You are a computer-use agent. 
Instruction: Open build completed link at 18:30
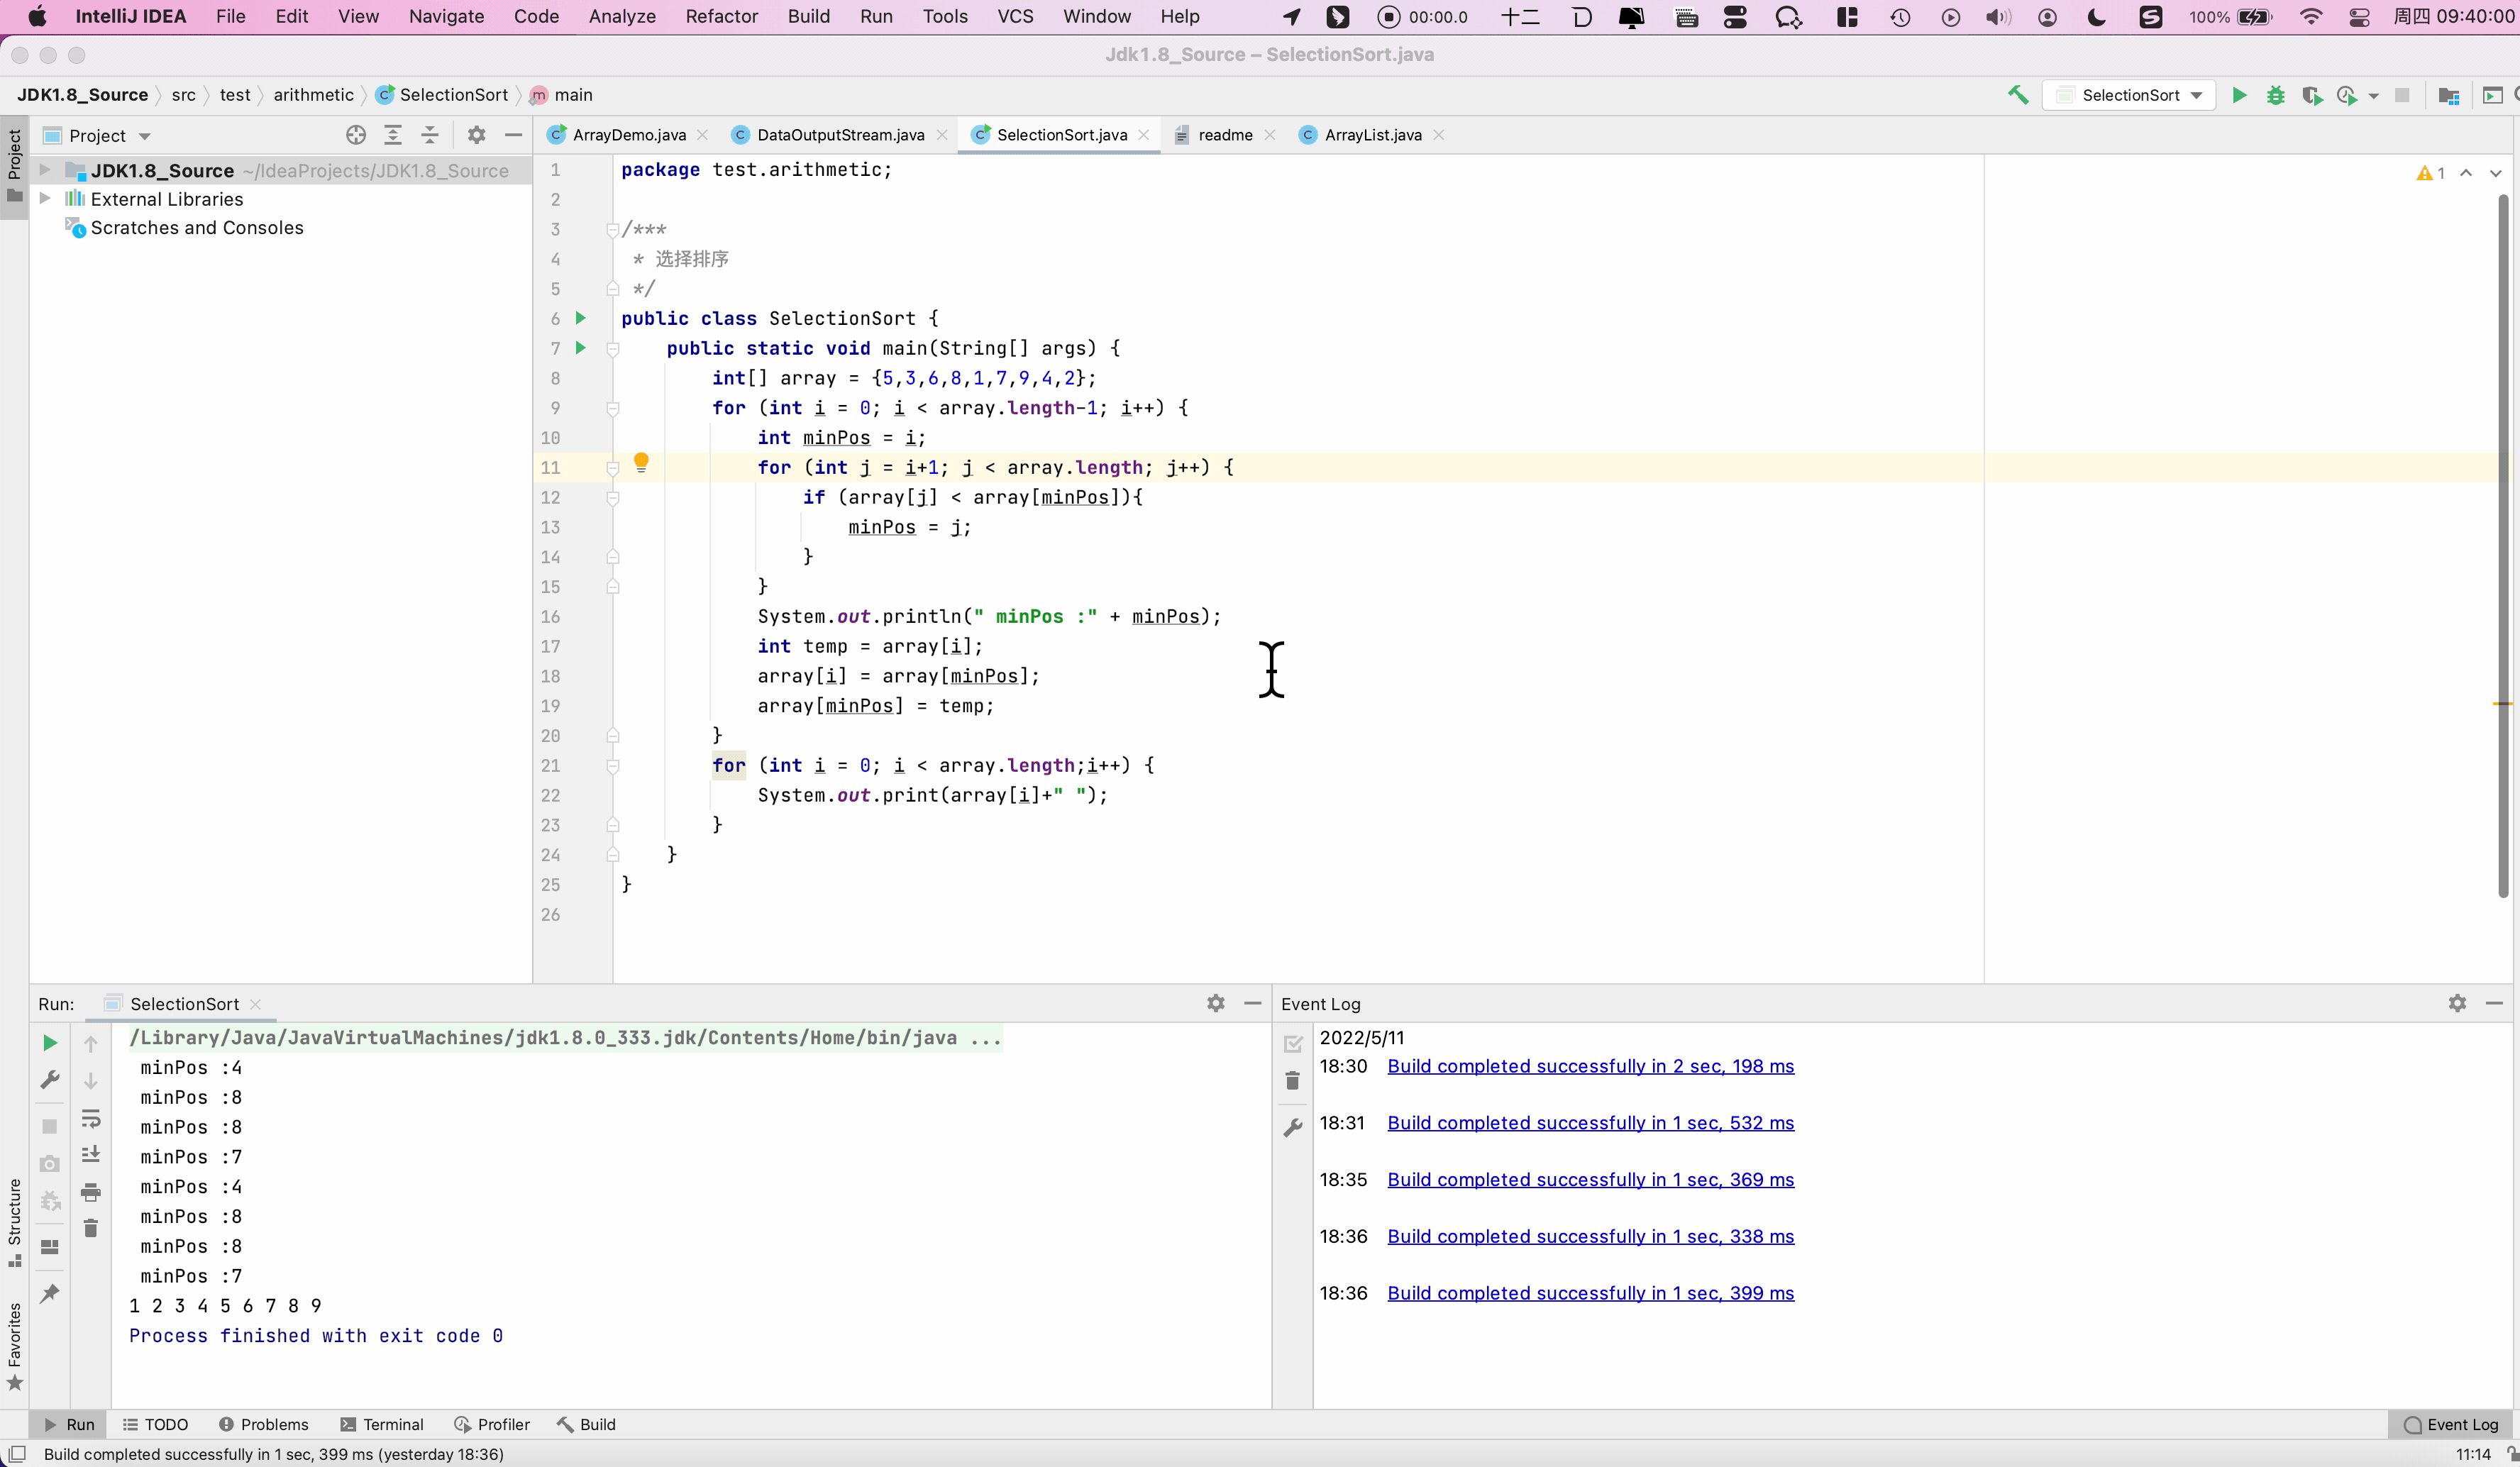[1590, 1066]
